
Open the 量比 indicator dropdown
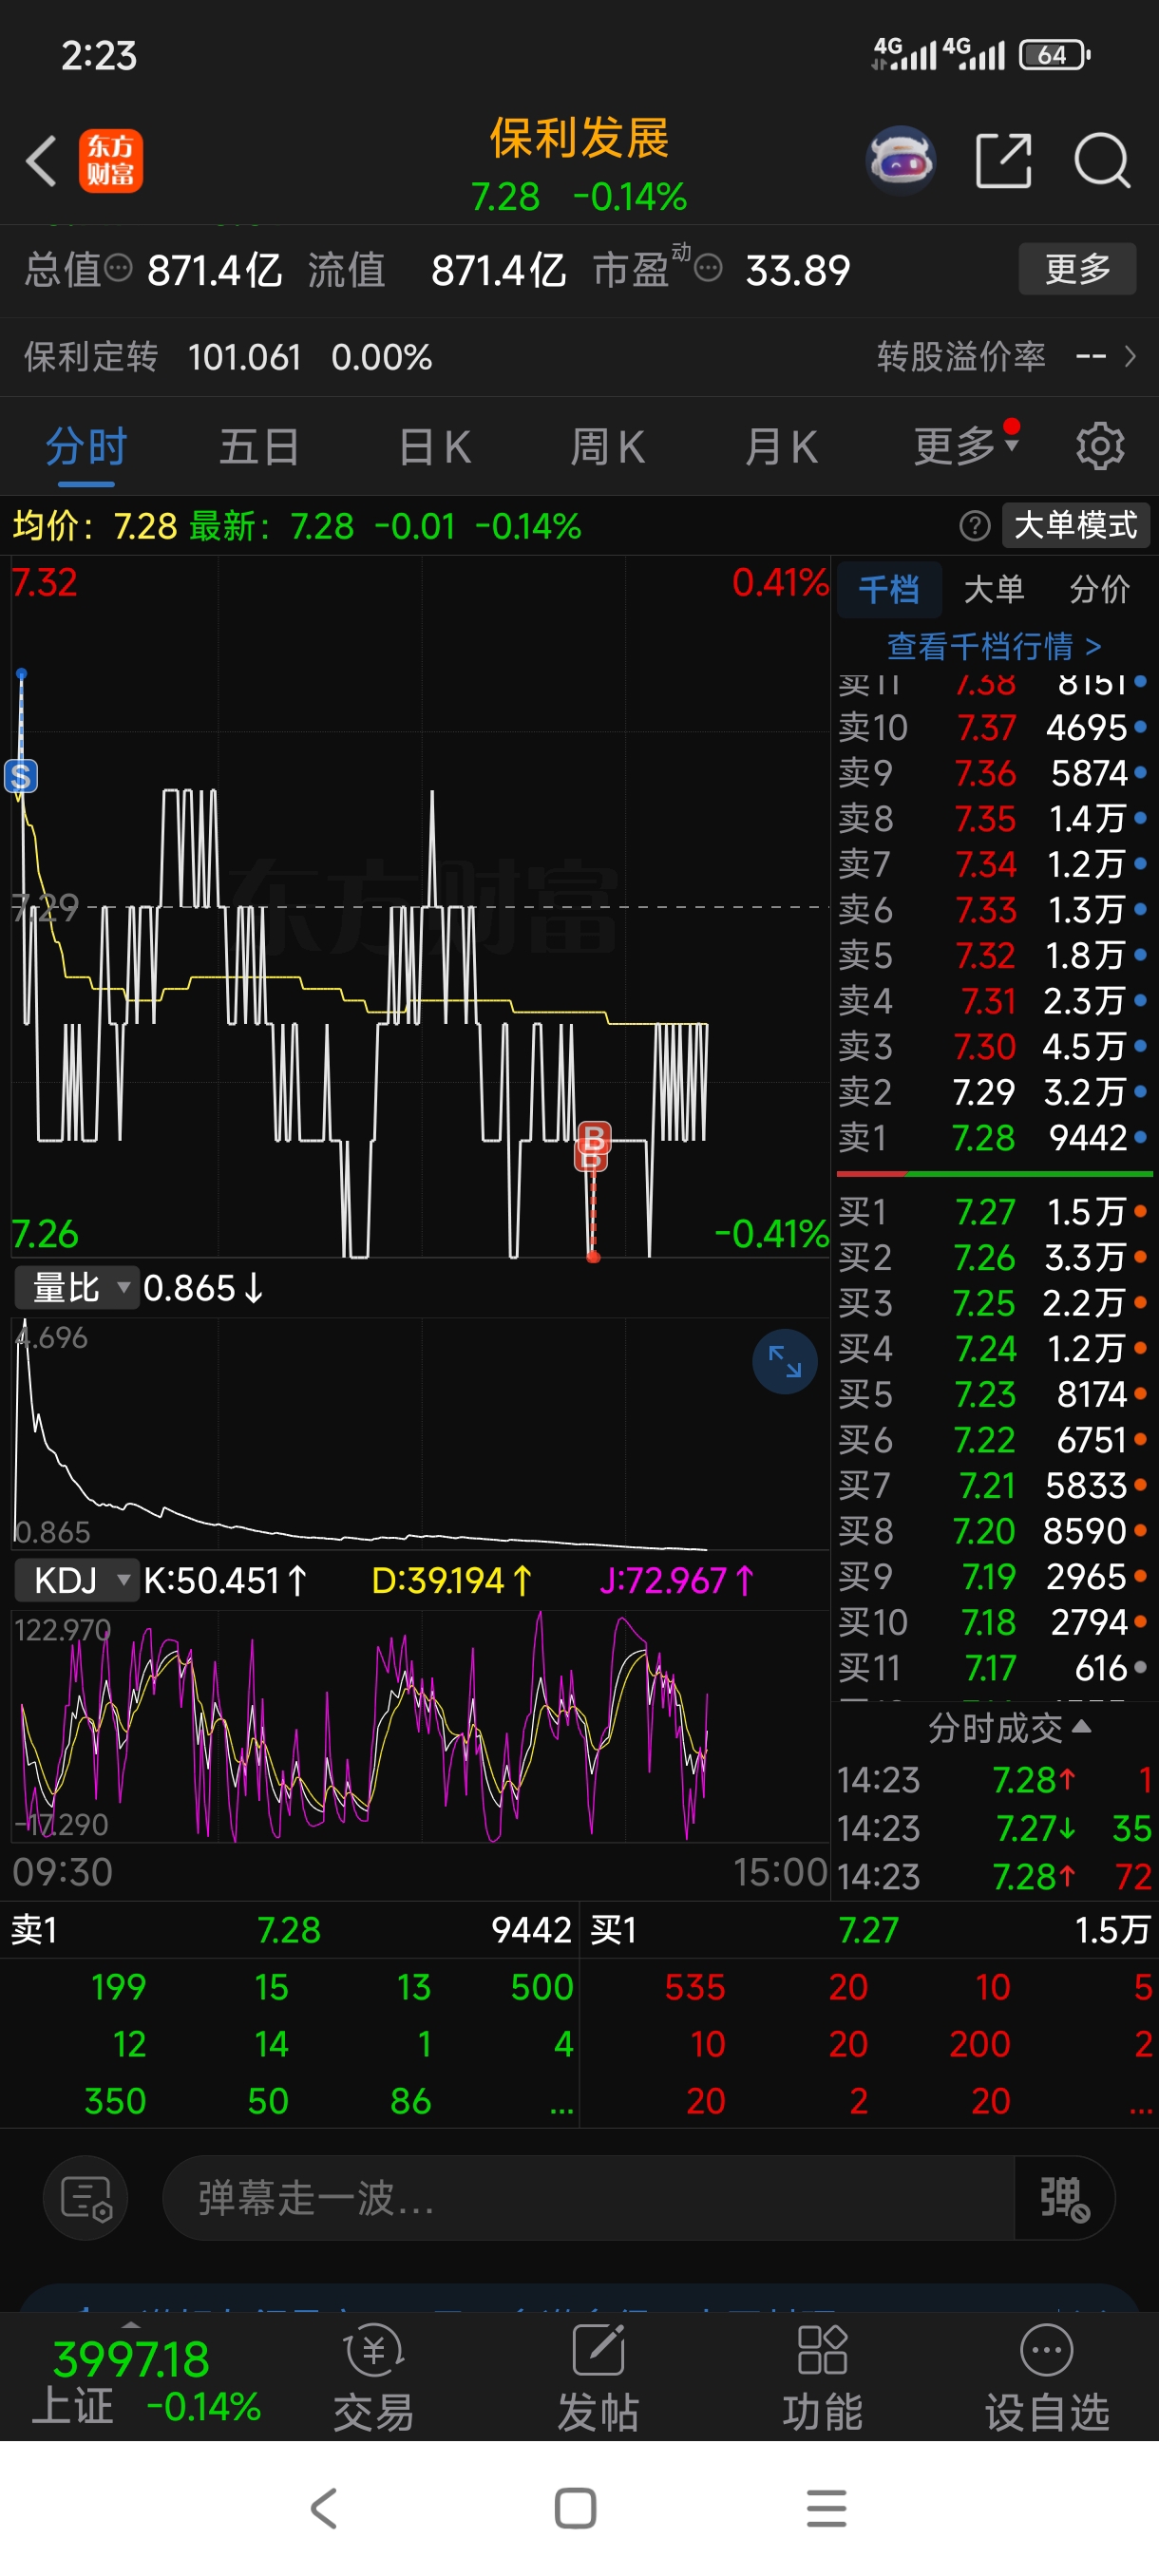tap(76, 1287)
